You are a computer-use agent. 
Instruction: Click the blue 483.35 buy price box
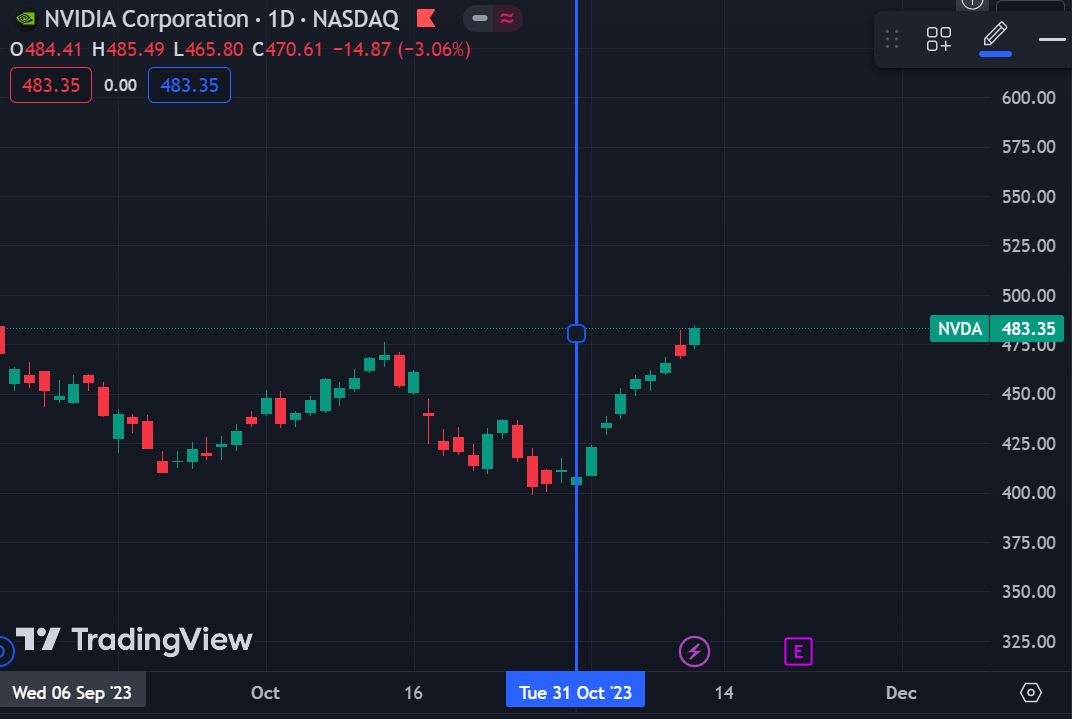(x=189, y=85)
